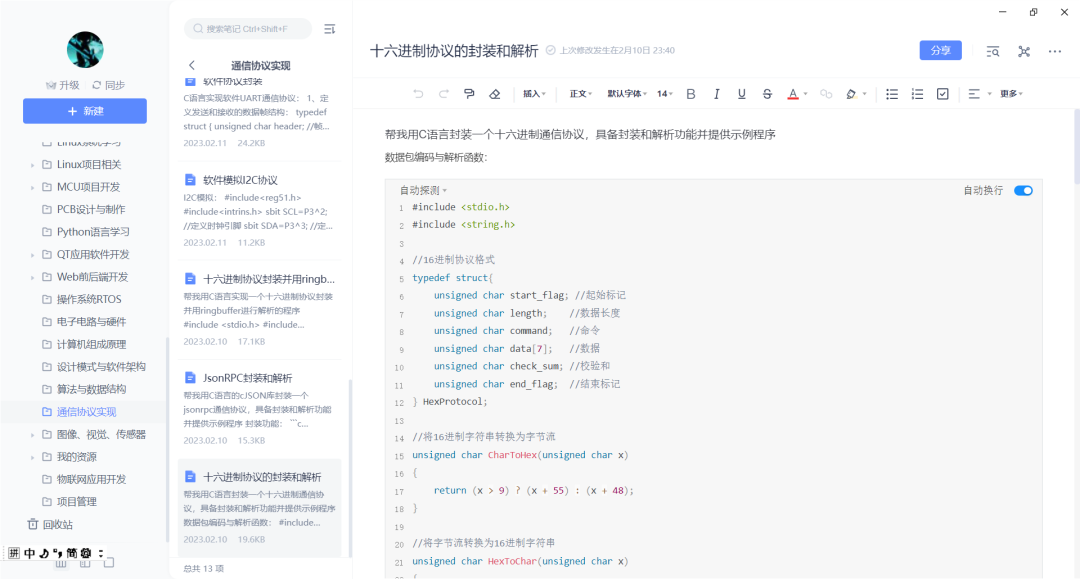Insert a bulleted list
Screen dimensions: 1080x579
(892, 94)
